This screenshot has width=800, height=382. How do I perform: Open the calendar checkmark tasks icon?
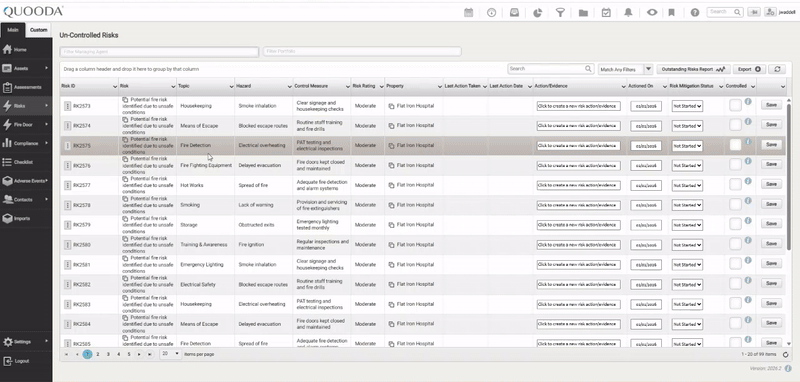coord(606,13)
